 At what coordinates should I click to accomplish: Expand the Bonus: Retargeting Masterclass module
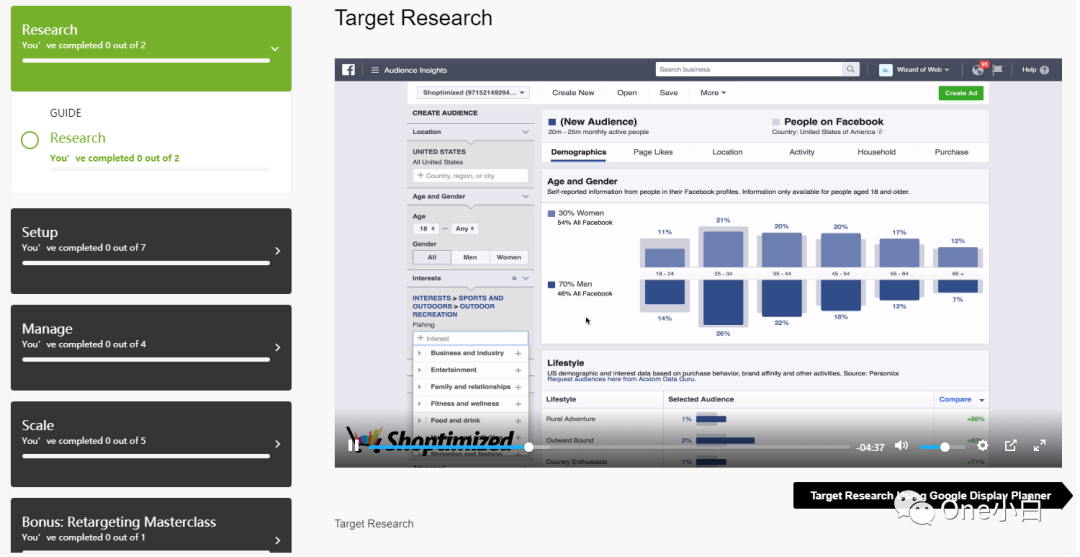click(278, 540)
